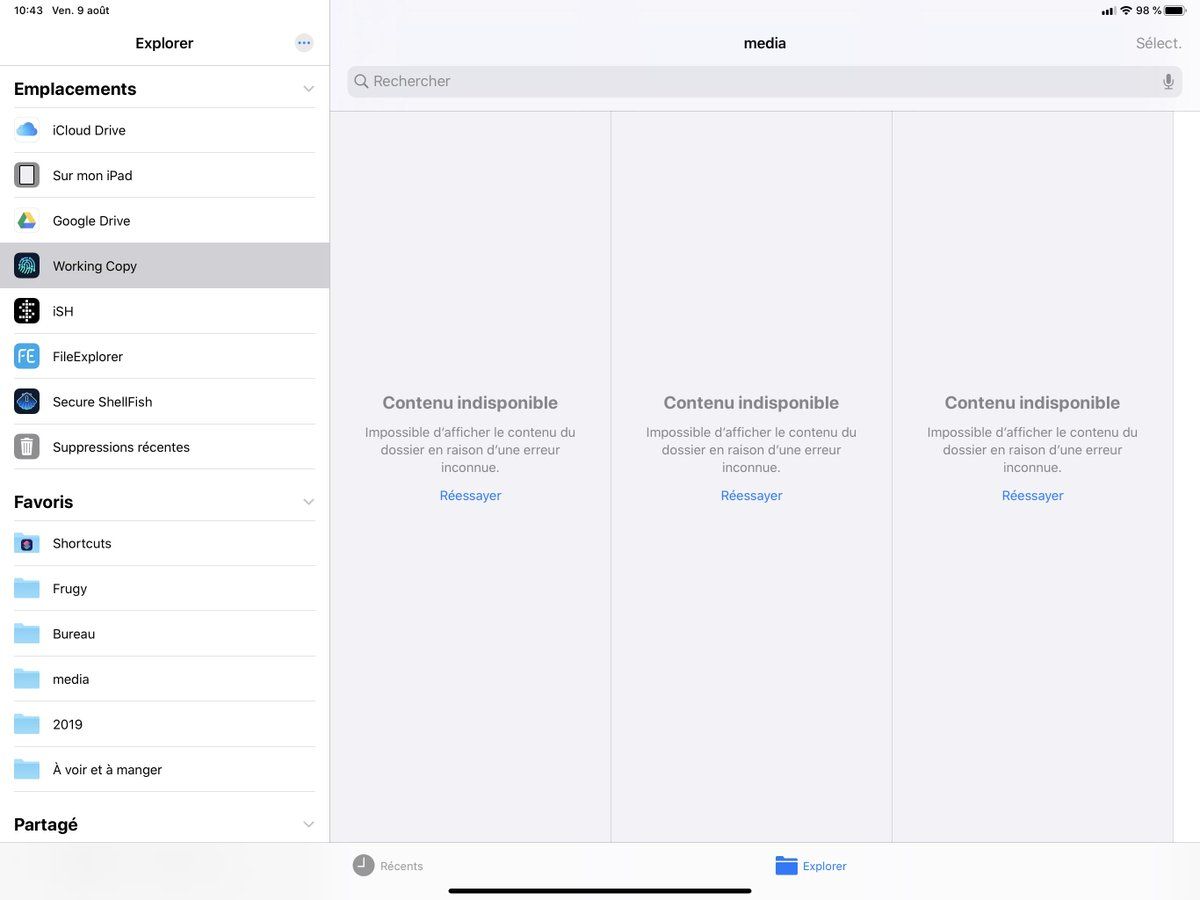This screenshot has height=900, width=1200.
Task: Expand the Partagé section chevron
Action: [x=308, y=825]
